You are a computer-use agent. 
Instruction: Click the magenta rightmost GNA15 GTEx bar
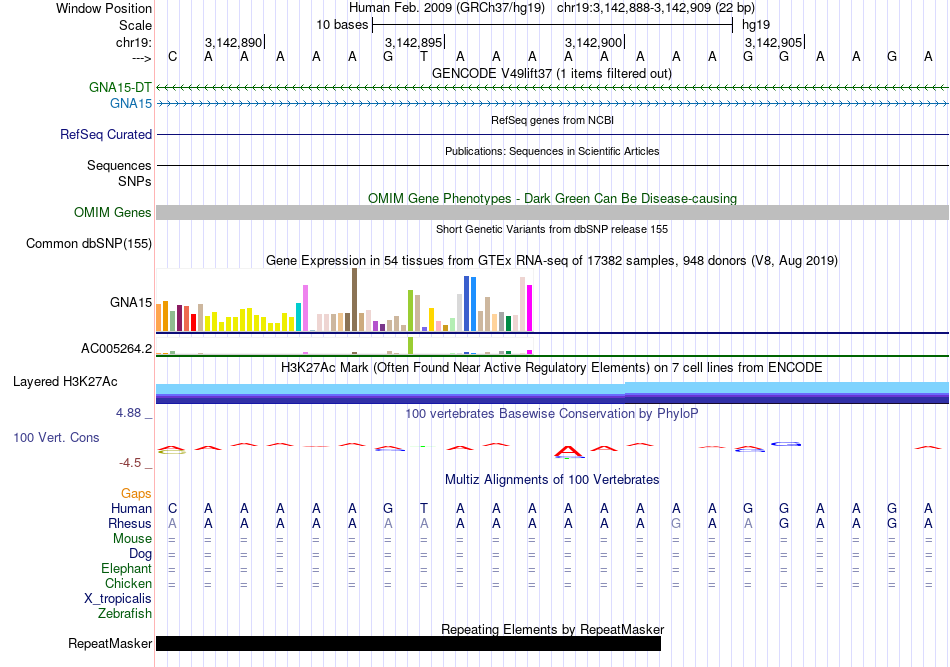pyautogui.click(x=530, y=308)
